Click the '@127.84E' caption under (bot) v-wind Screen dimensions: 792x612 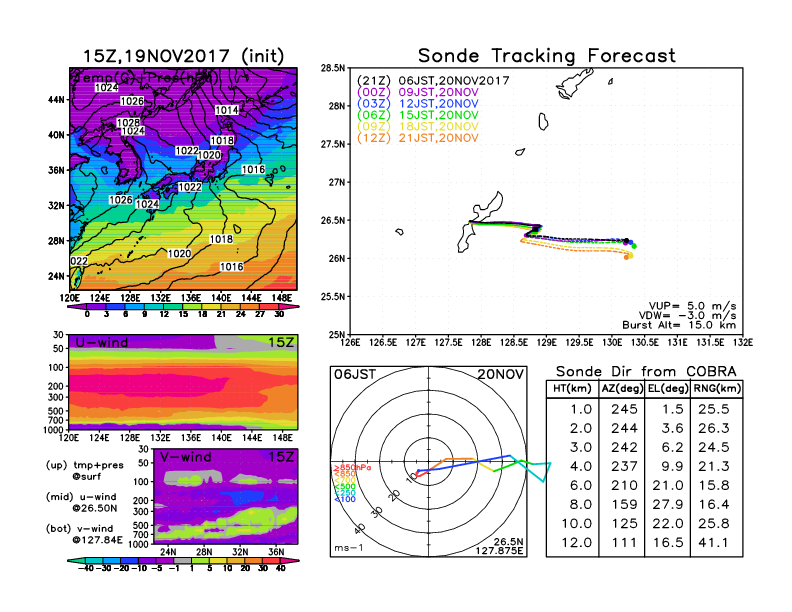click(97, 540)
